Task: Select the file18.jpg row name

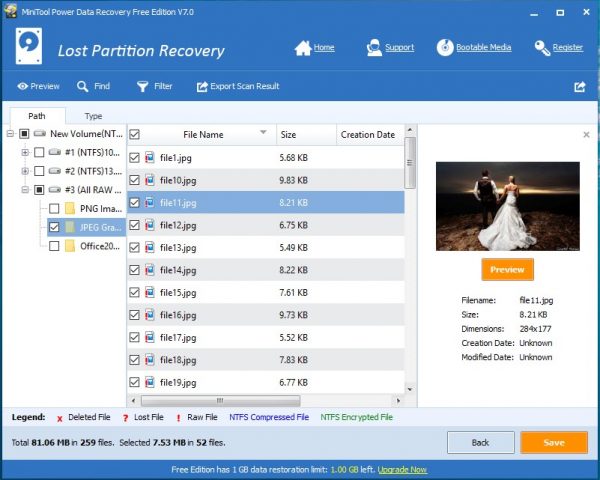Action: pos(178,360)
